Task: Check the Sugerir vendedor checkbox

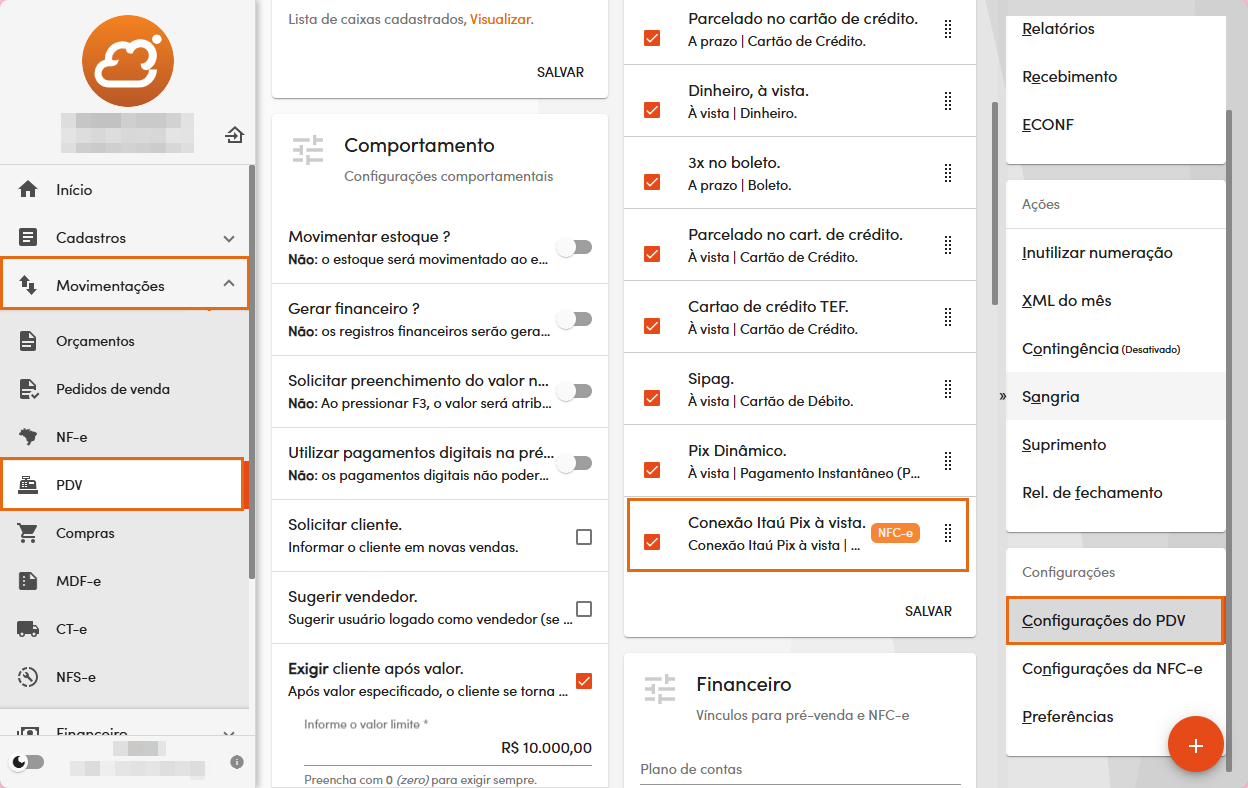Action: click(584, 609)
